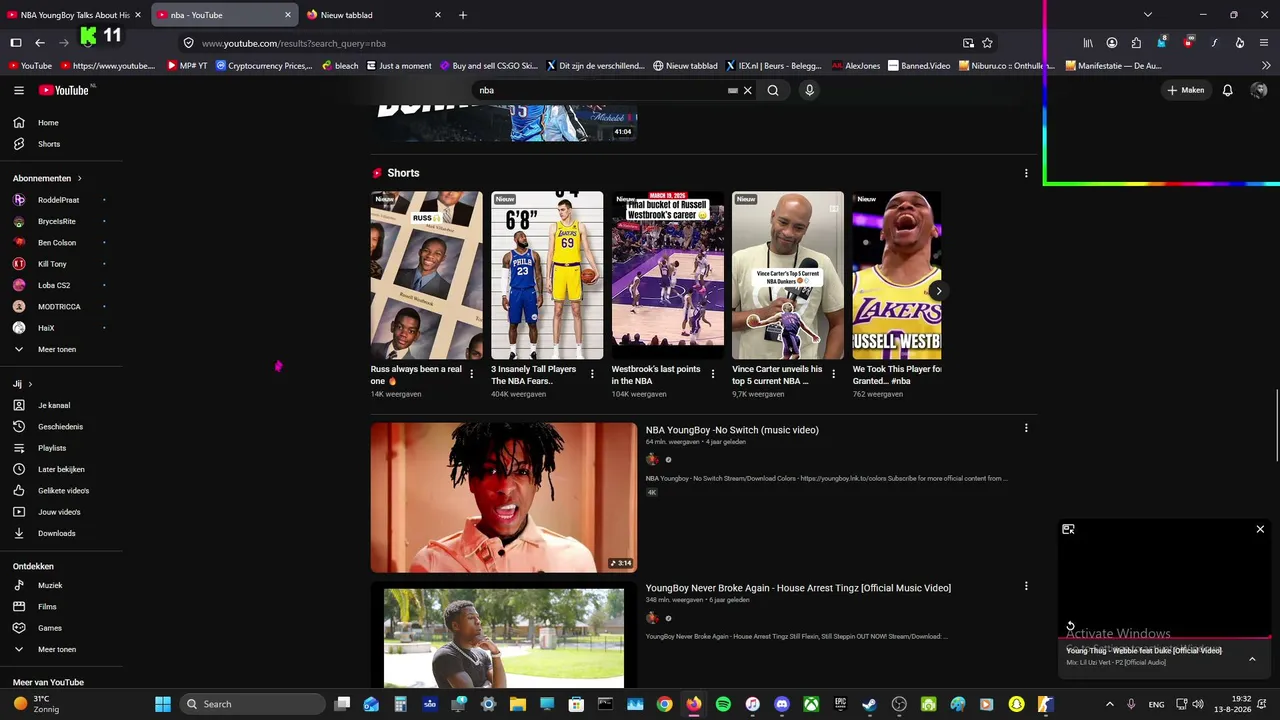The width and height of the screenshot is (1280, 720).
Task: Open the Shorts shelf options menu
Action: click(x=1026, y=173)
